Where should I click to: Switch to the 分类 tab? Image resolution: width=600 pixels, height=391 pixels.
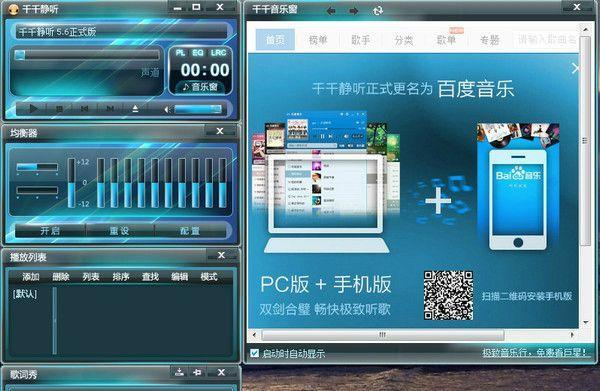(403, 39)
